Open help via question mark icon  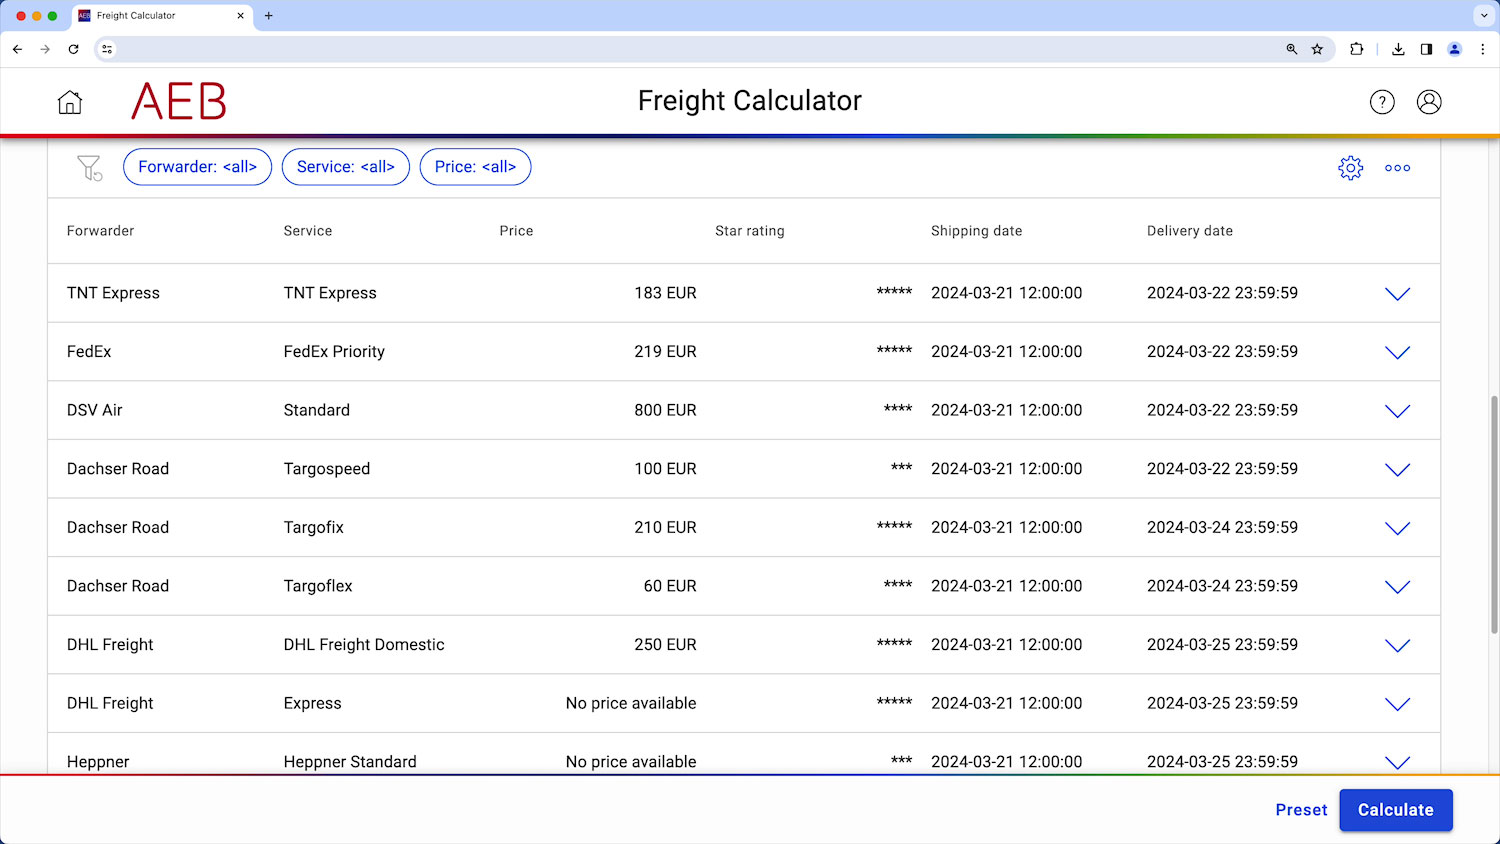pos(1382,101)
